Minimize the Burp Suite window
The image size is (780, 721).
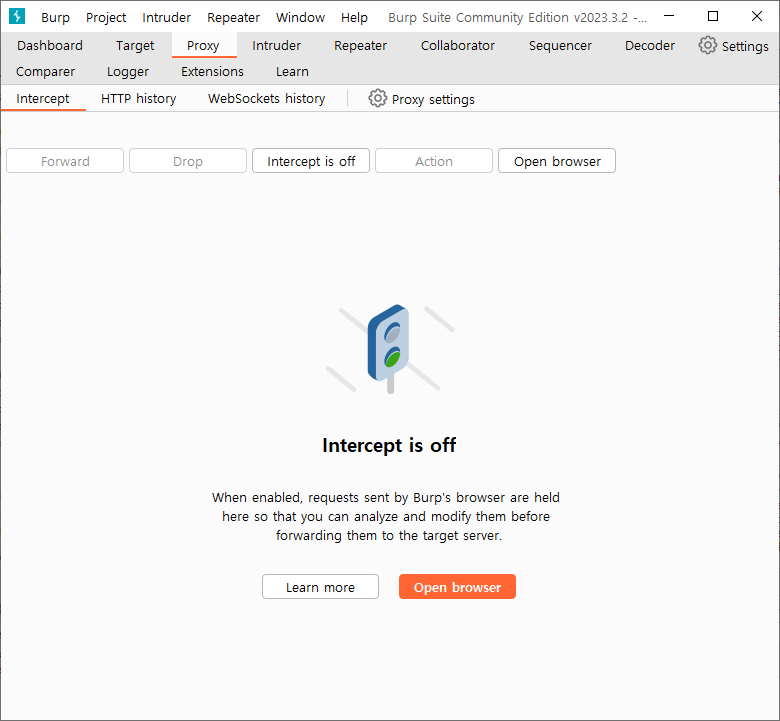pos(669,16)
